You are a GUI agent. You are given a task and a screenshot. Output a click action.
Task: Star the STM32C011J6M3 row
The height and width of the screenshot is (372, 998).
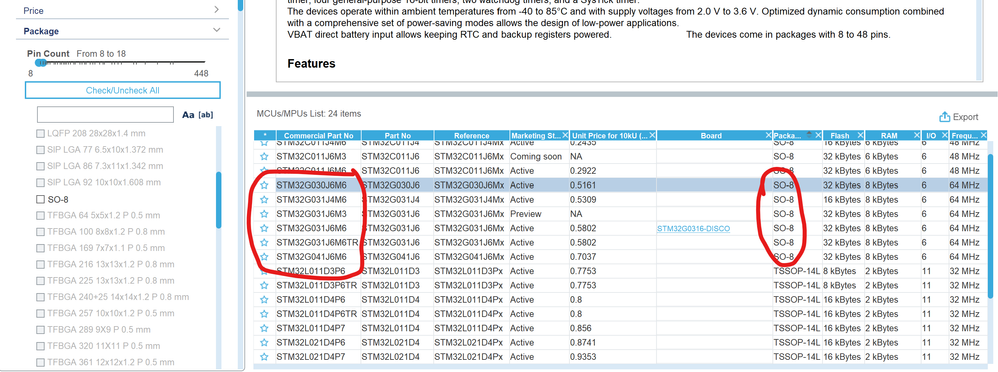click(264, 157)
